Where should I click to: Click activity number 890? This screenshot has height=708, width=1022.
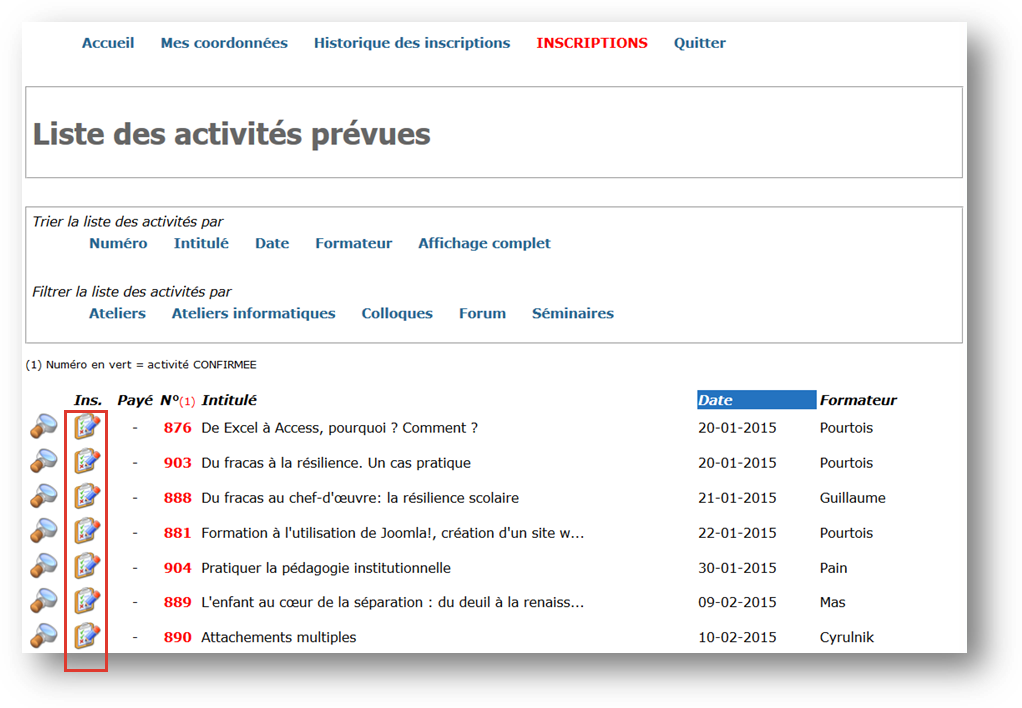[177, 637]
